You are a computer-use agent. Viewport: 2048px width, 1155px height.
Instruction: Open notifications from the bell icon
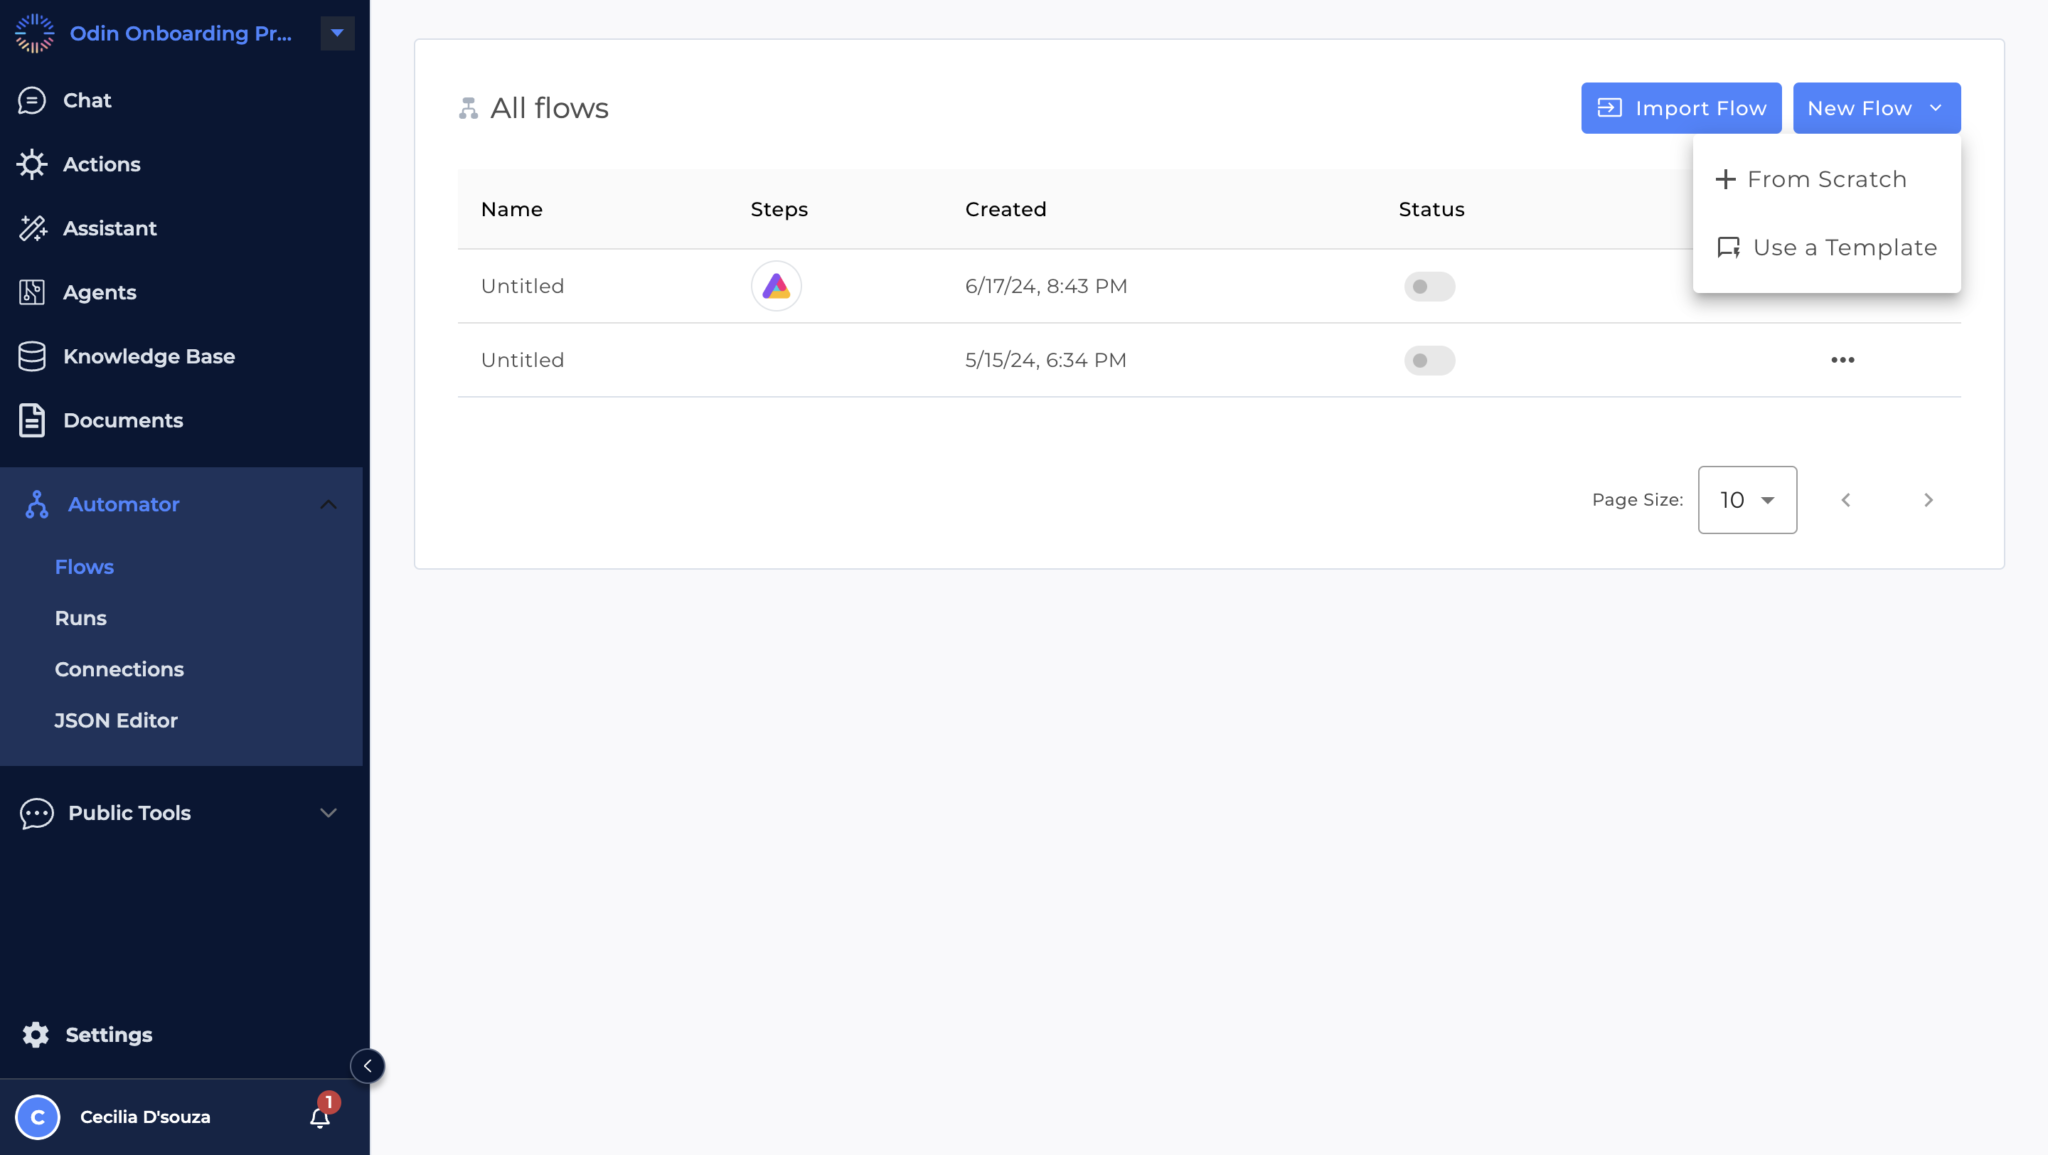click(x=319, y=1116)
